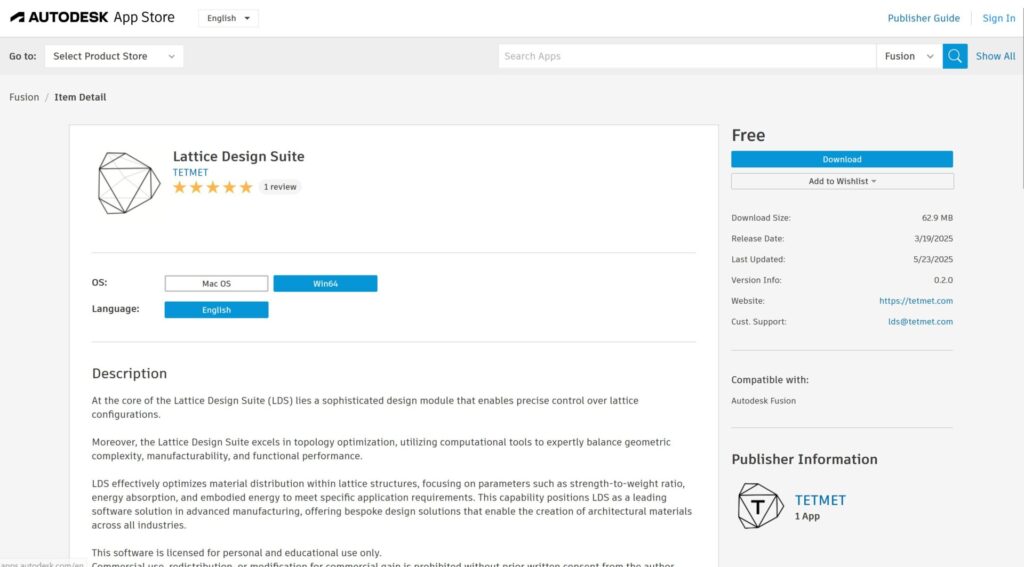Open the tetmet.com website link
1024x567 pixels.
[x=915, y=301]
